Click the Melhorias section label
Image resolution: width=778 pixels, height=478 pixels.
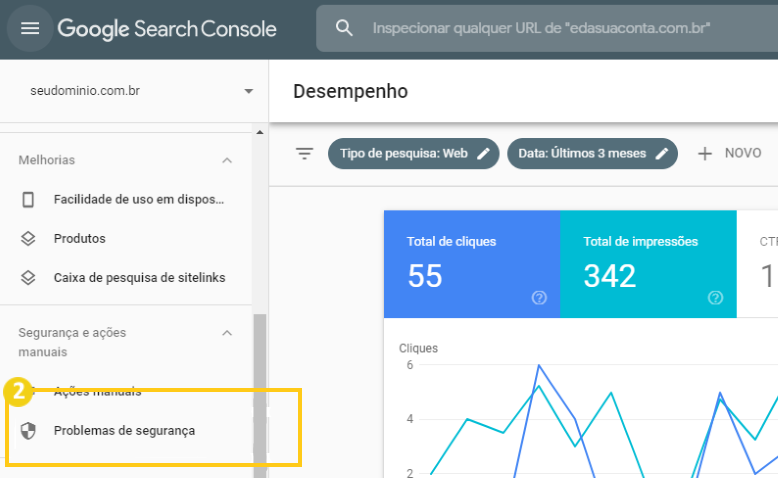click(x=47, y=160)
